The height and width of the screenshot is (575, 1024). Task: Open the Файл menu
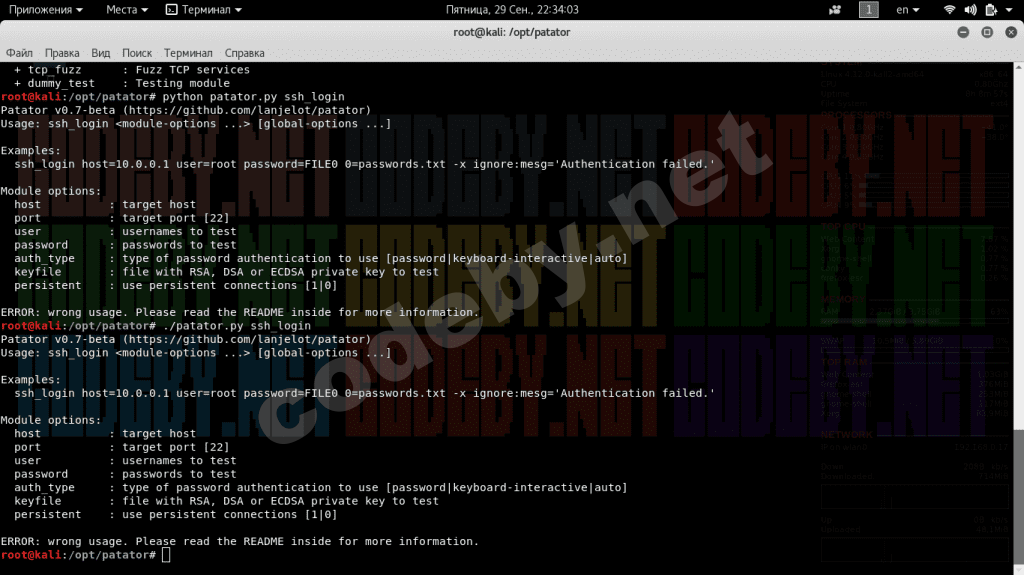point(19,53)
